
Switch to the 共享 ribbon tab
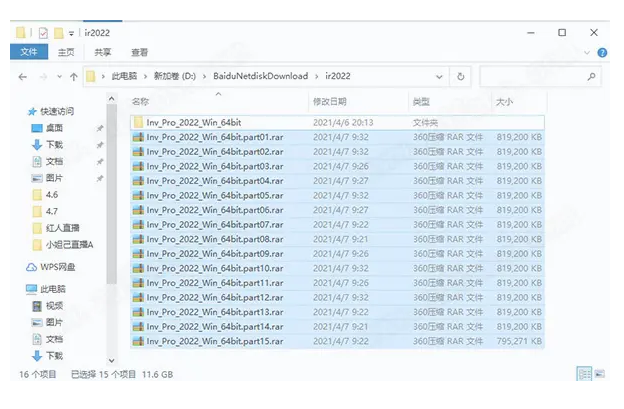(x=103, y=52)
